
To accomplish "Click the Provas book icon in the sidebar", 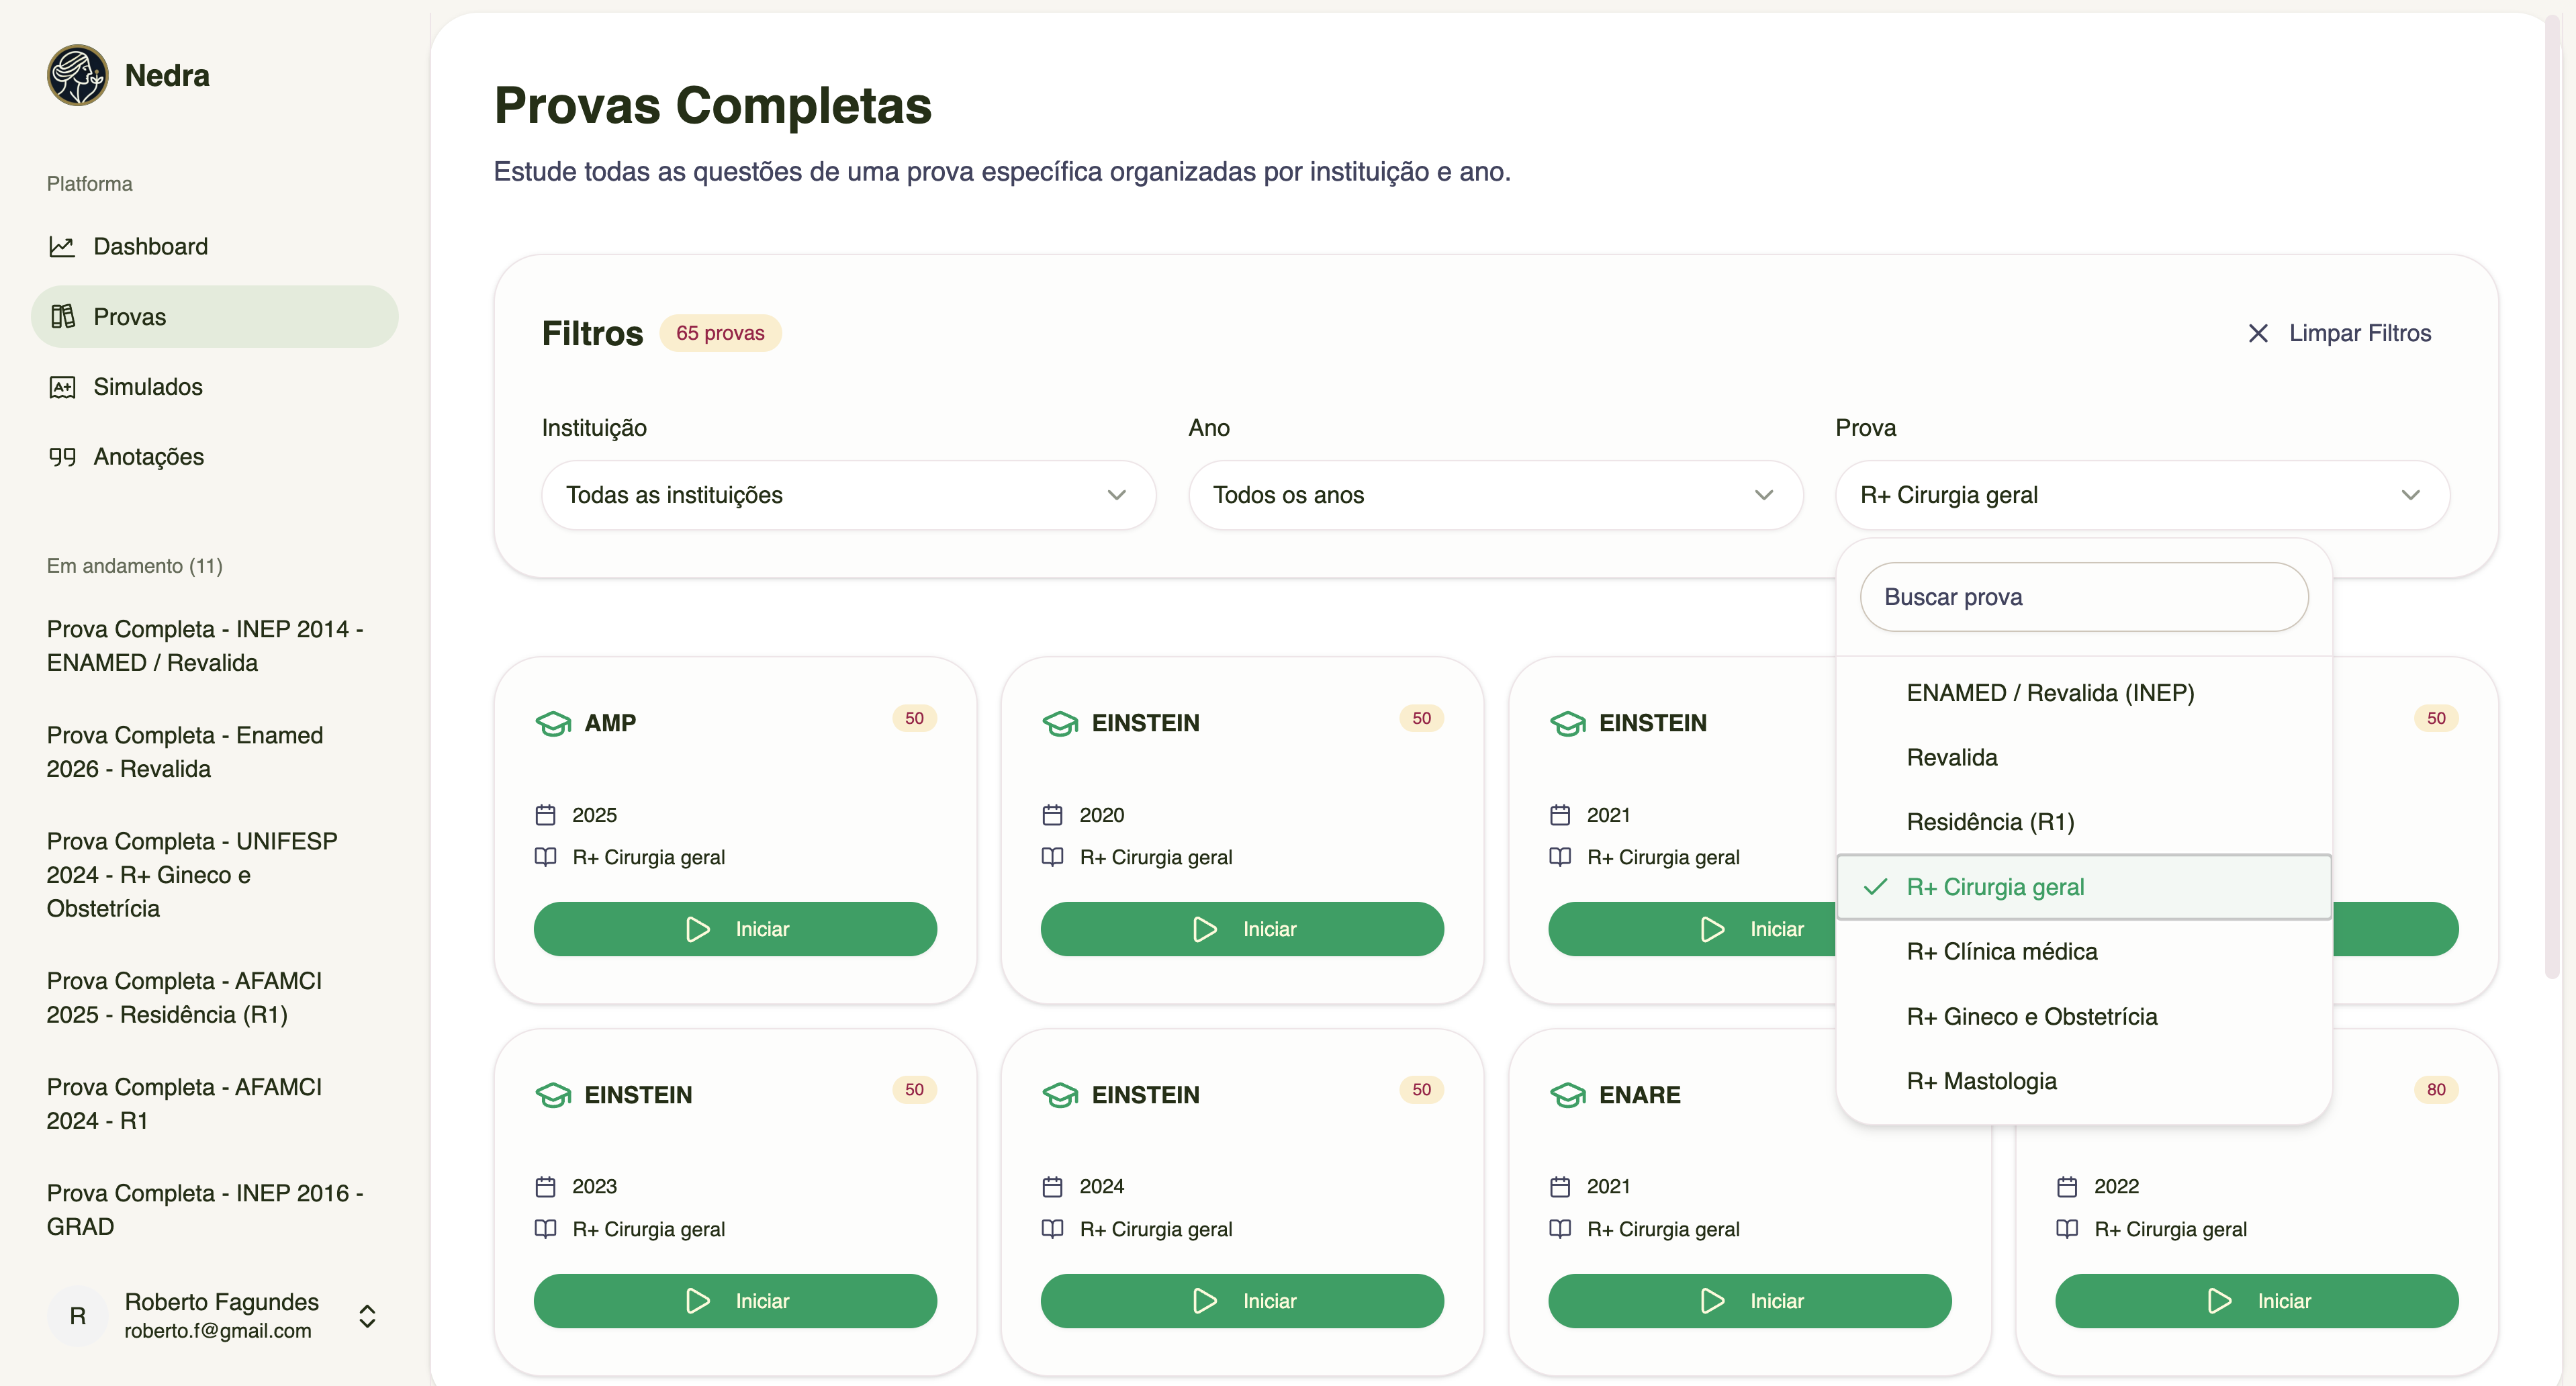I will [63, 316].
